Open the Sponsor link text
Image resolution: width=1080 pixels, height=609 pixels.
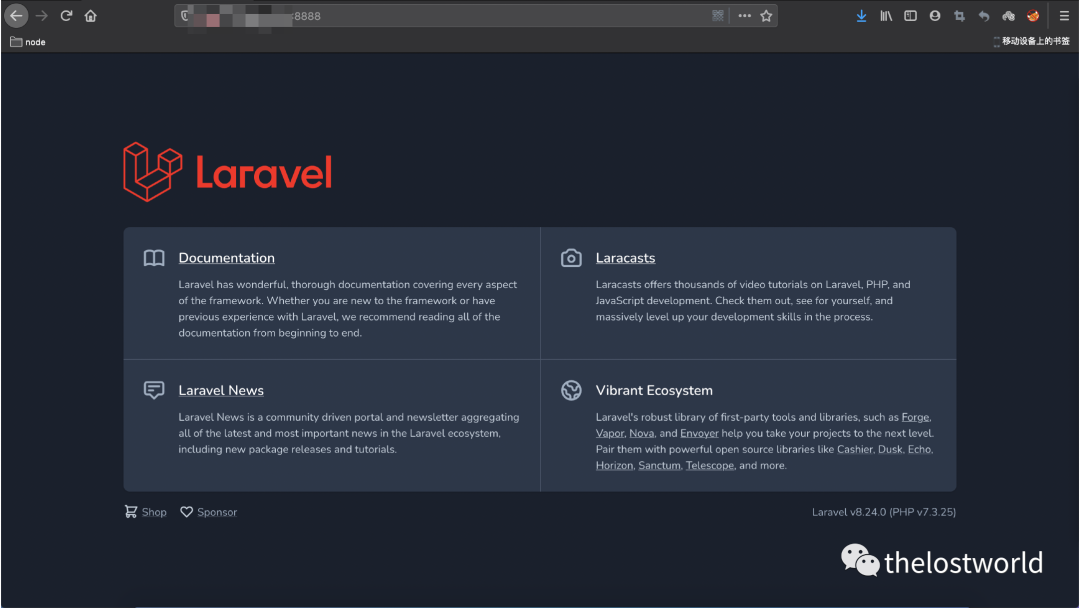click(x=217, y=513)
